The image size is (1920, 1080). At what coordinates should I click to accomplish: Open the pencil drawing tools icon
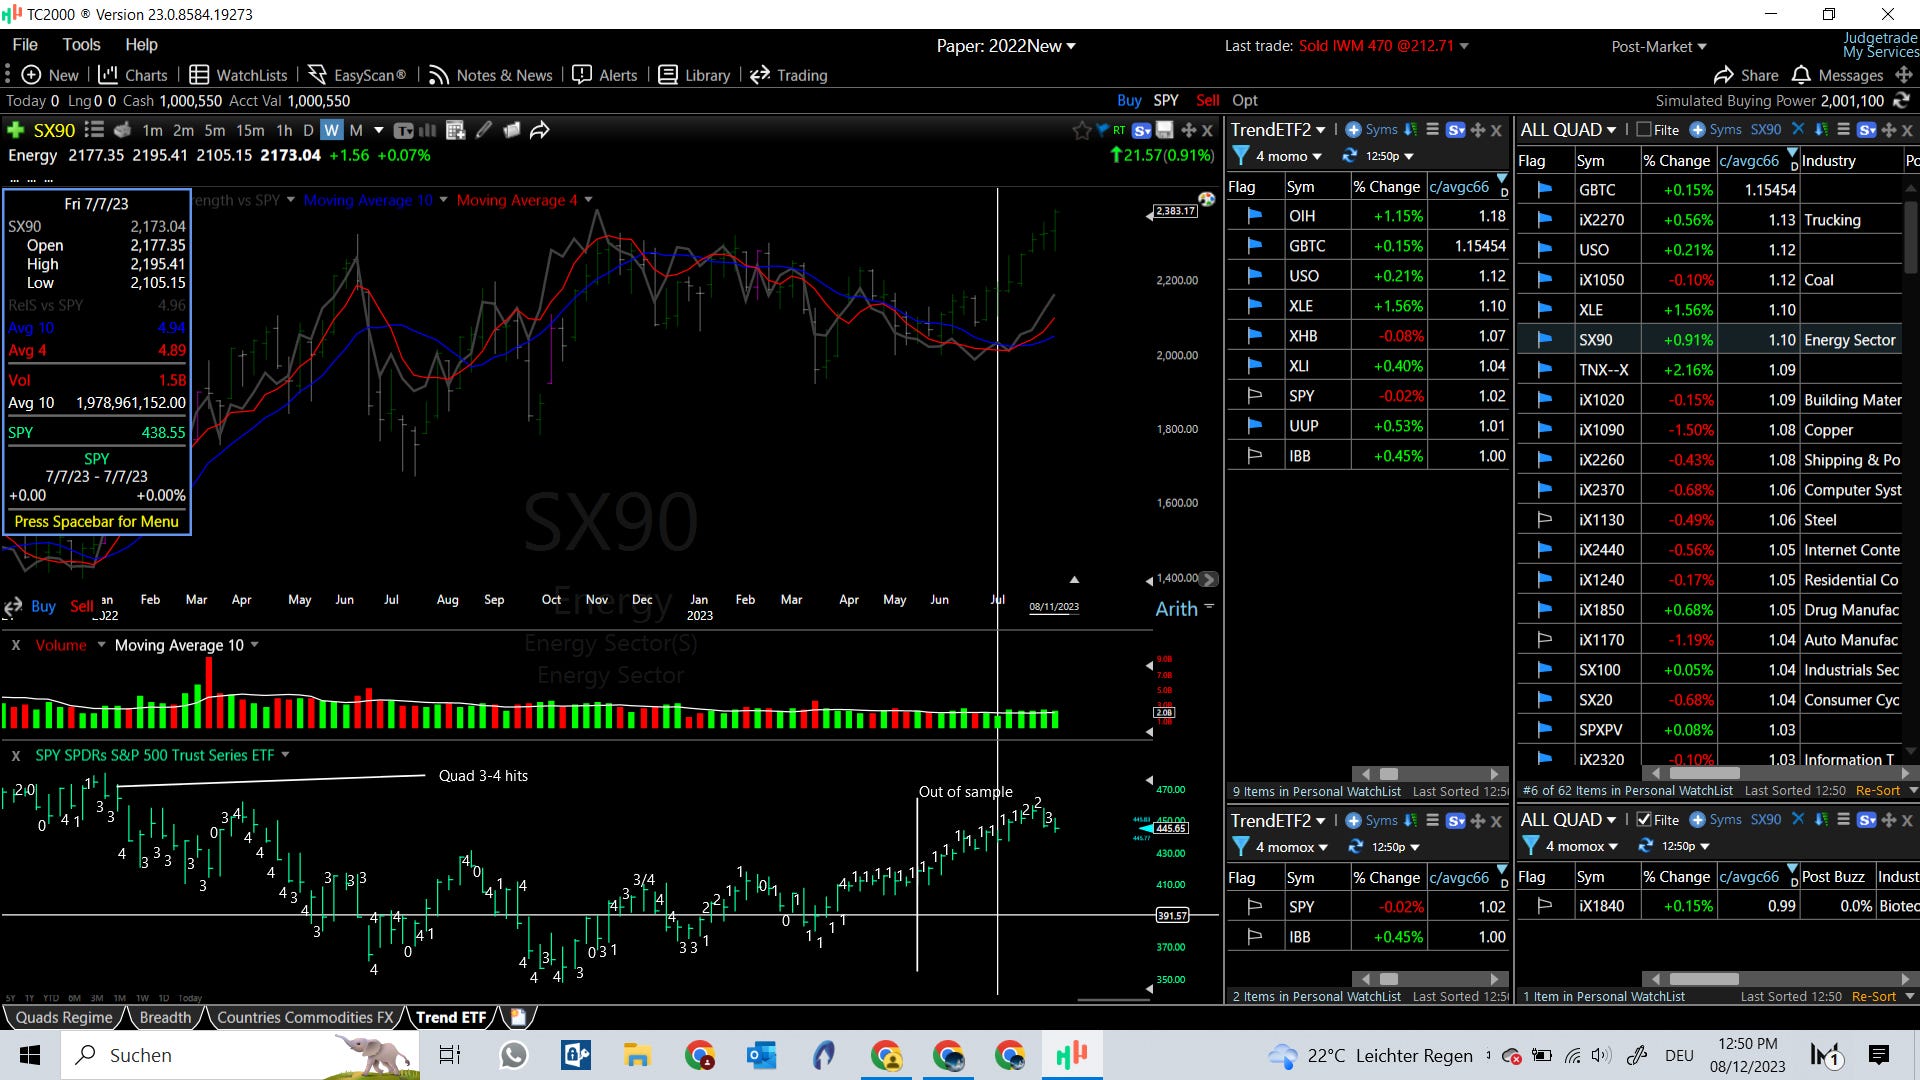(x=484, y=130)
